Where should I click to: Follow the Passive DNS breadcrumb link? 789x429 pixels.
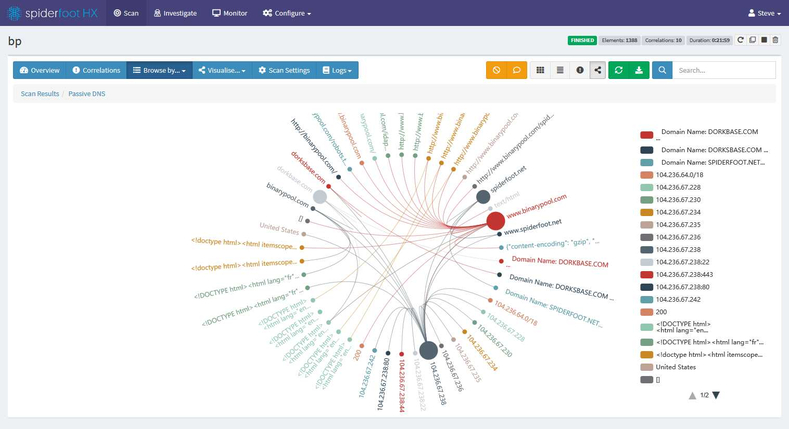pos(87,94)
